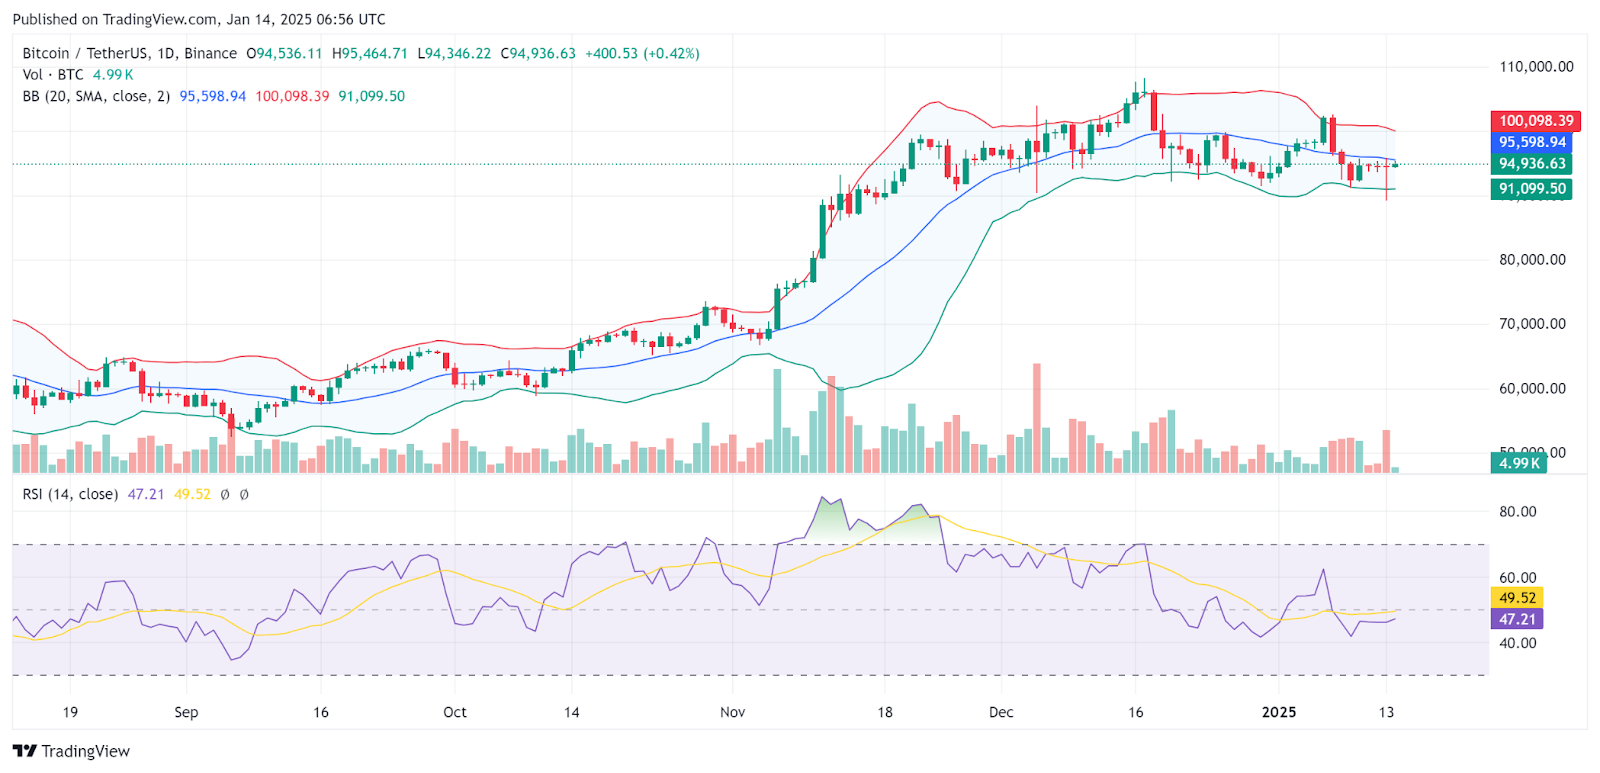Click the 80,000.00 price axis label
This screenshot has height=773, width=1600.
click(1532, 259)
